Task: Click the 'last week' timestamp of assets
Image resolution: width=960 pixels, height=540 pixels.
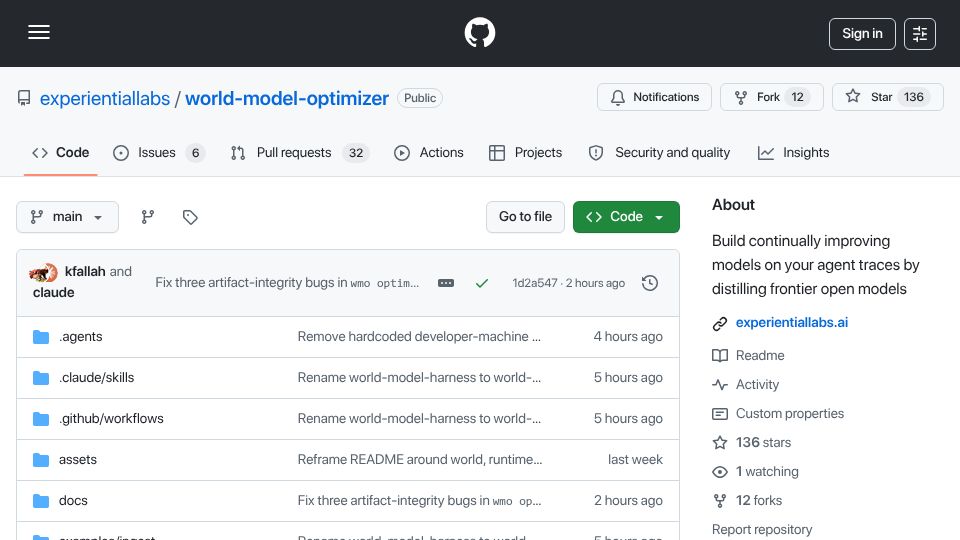Action: pyautogui.click(x=635, y=460)
